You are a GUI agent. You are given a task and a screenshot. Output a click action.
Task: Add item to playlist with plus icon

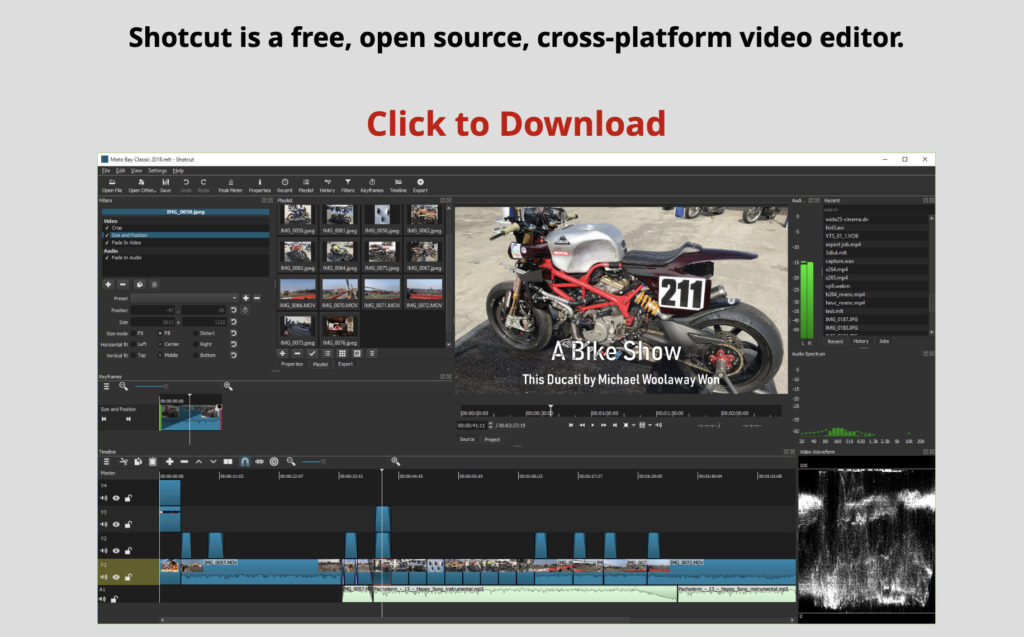pyautogui.click(x=282, y=353)
